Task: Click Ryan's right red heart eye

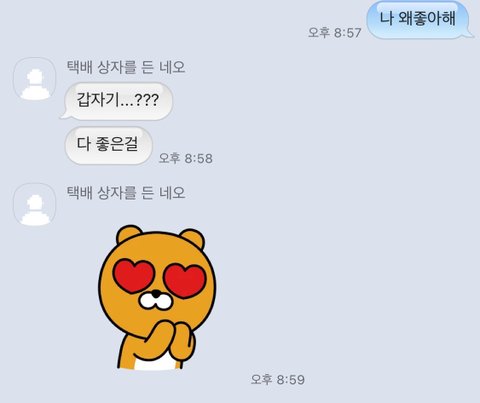Action: coord(185,281)
